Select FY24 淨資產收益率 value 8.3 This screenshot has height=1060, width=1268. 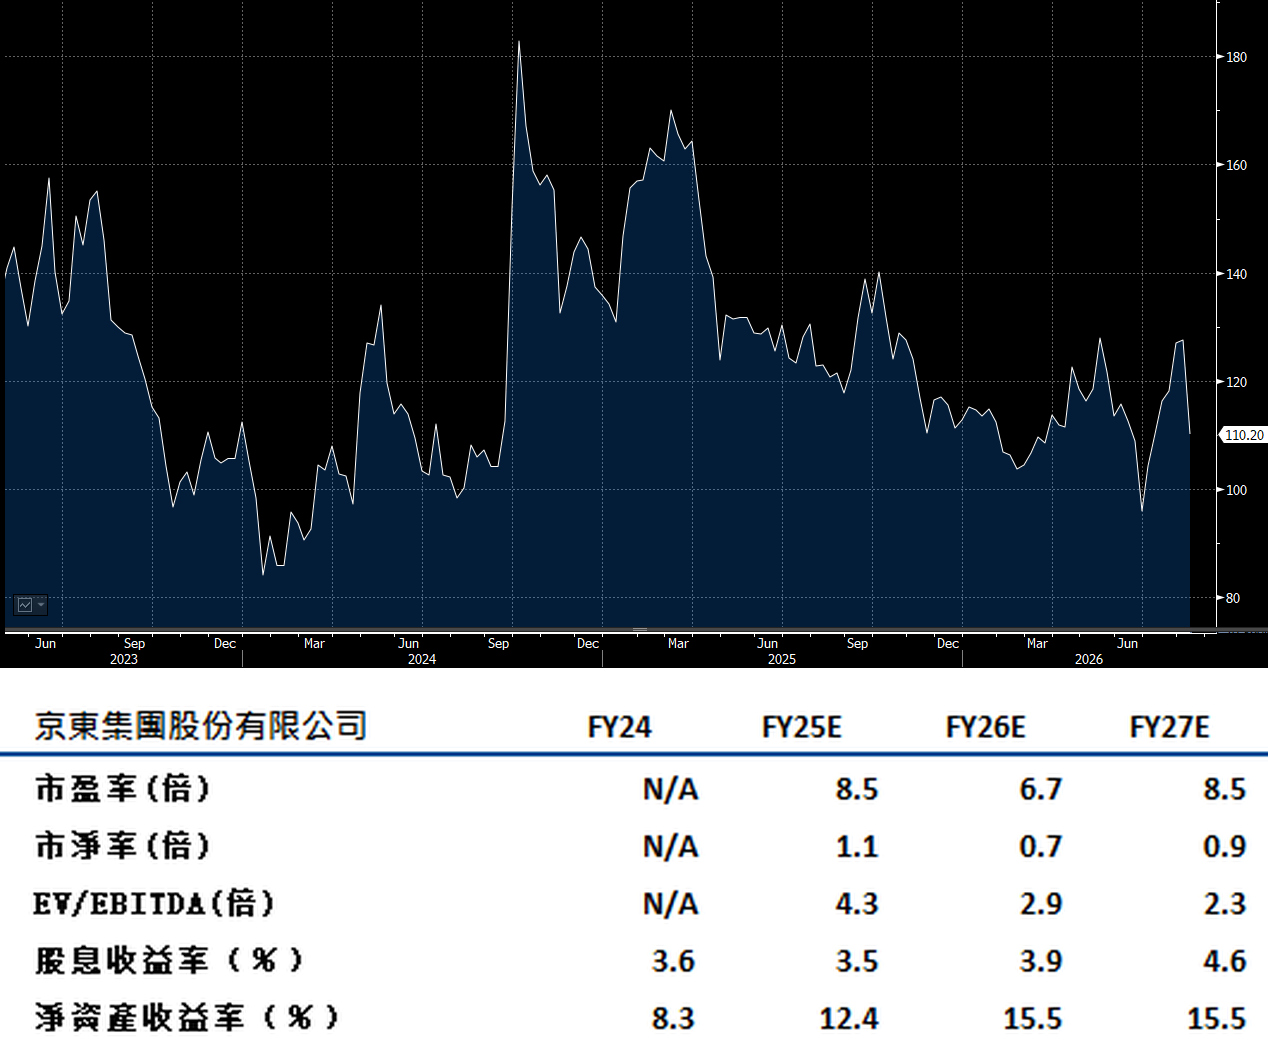(x=673, y=1019)
